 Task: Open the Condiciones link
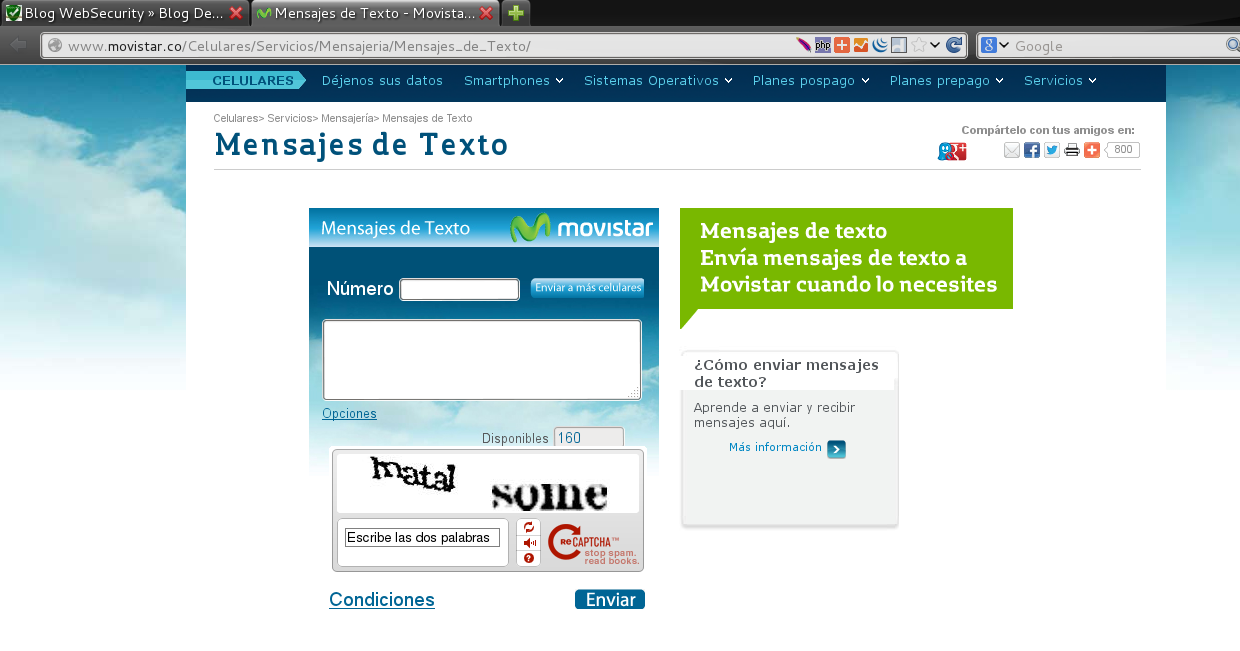point(382,600)
